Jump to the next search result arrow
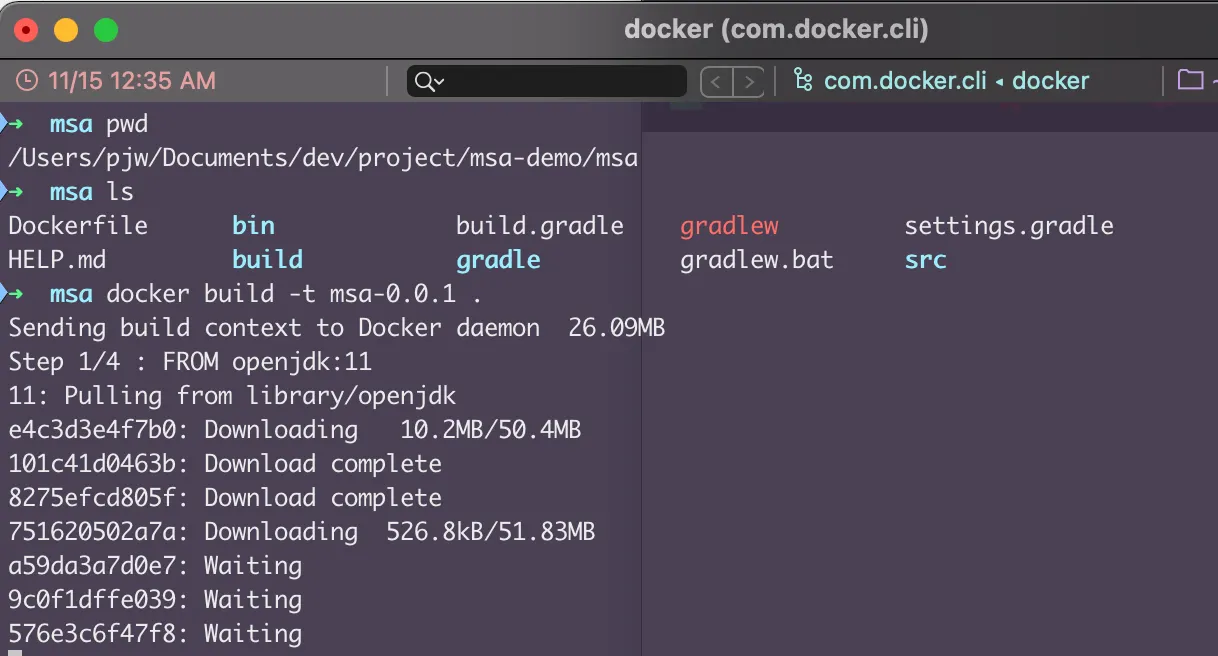The height and width of the screenshot is (656, 1218). tap(749, 82)
